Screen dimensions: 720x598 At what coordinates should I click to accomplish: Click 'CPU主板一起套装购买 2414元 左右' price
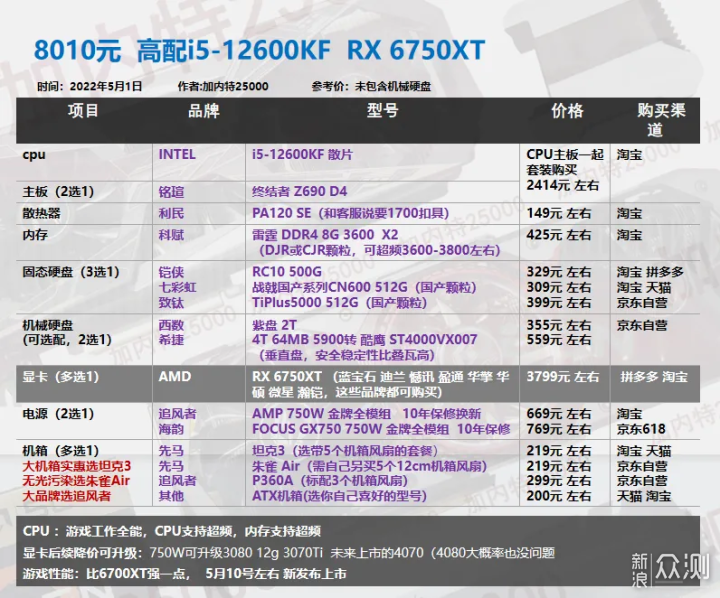565,170
